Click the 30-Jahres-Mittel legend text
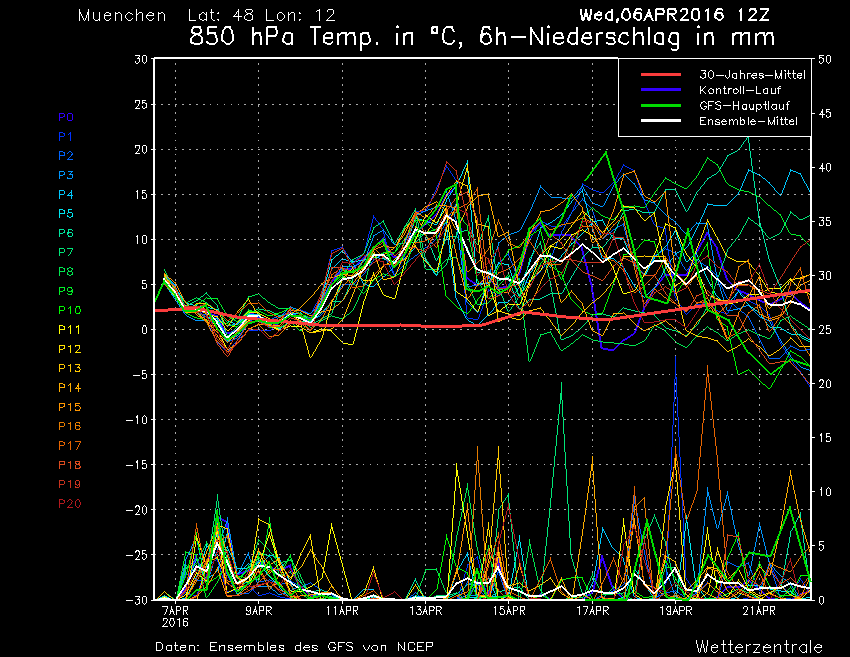 tap(752, 75)
